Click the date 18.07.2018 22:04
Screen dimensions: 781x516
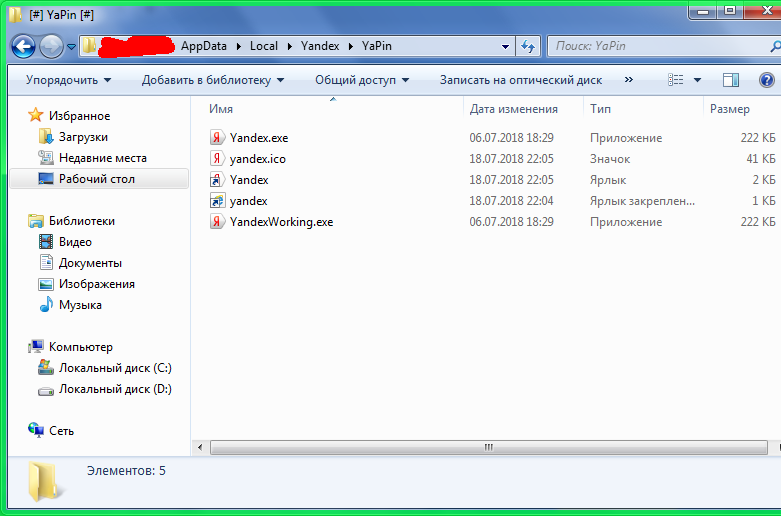point(512,201)
